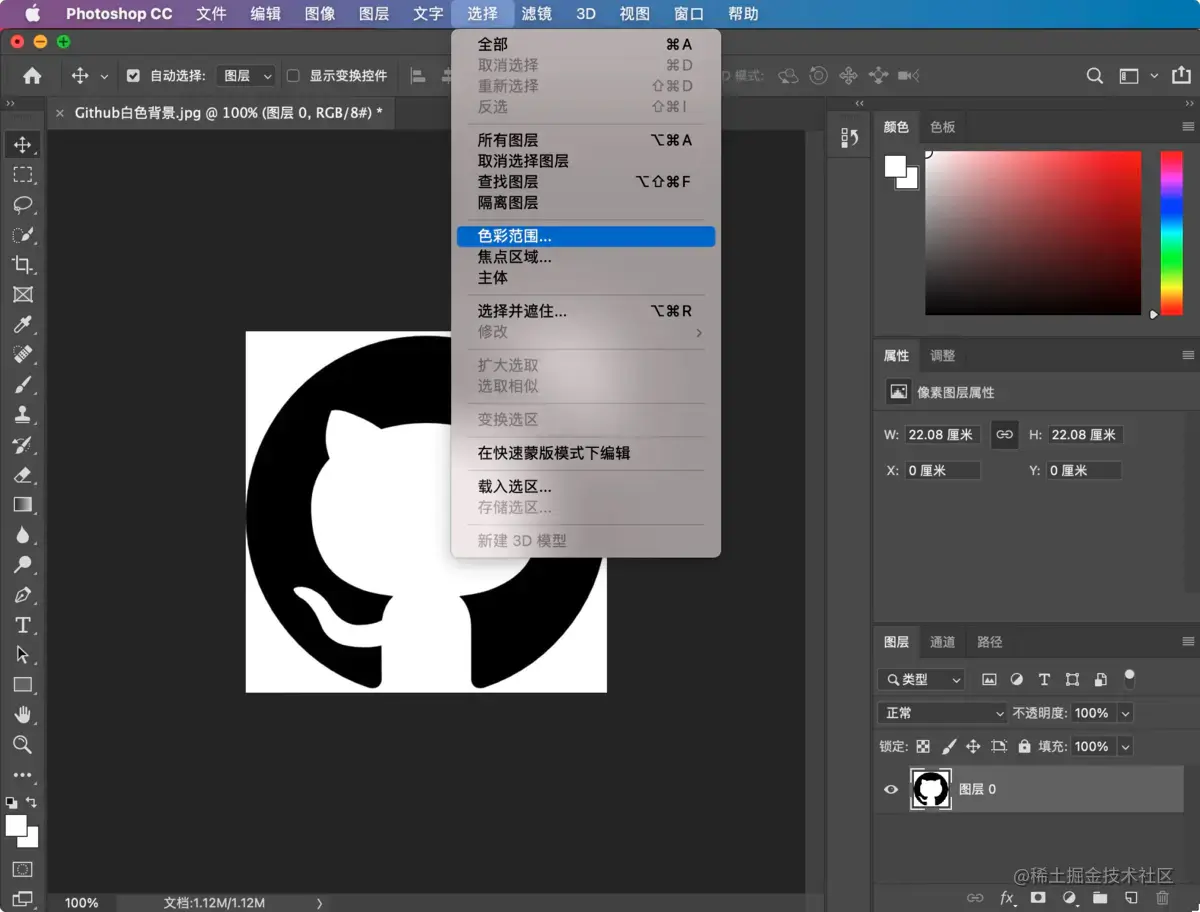Open the 类型 layer filter dropdown
The image size is (1200, 912).
(921, 680)
